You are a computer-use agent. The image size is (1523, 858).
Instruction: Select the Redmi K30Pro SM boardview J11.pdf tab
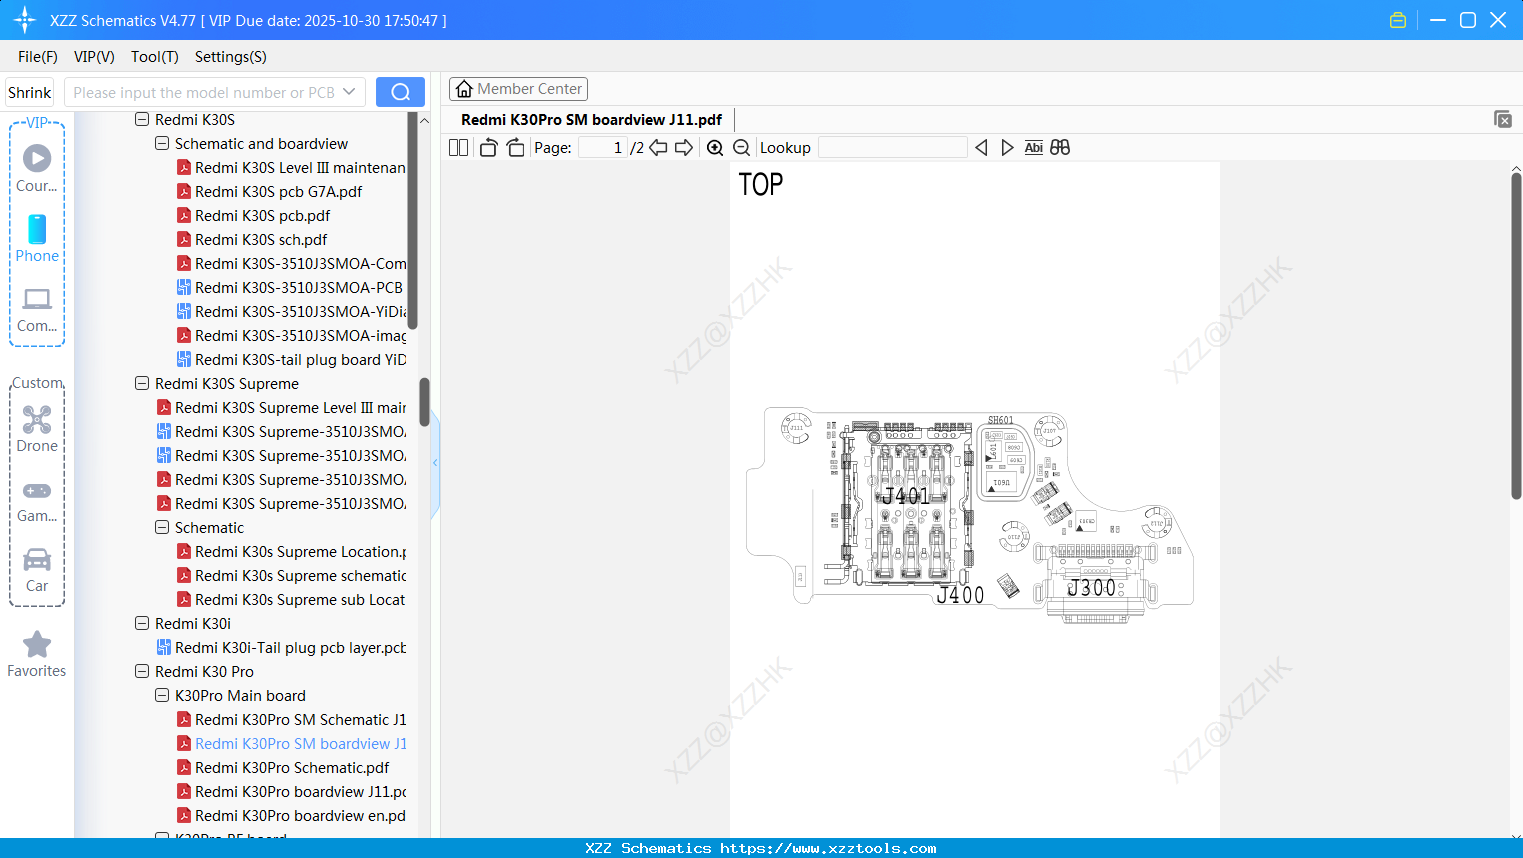coord(591,120)
